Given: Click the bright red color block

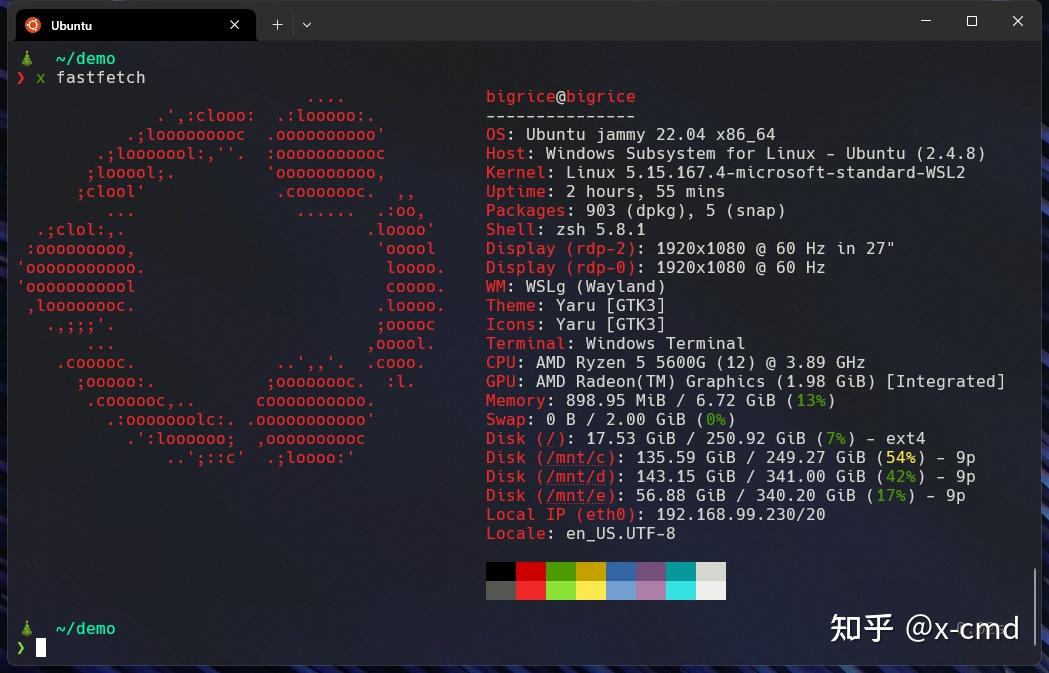Looking at the screenshot, I should [x=531, y=590].
